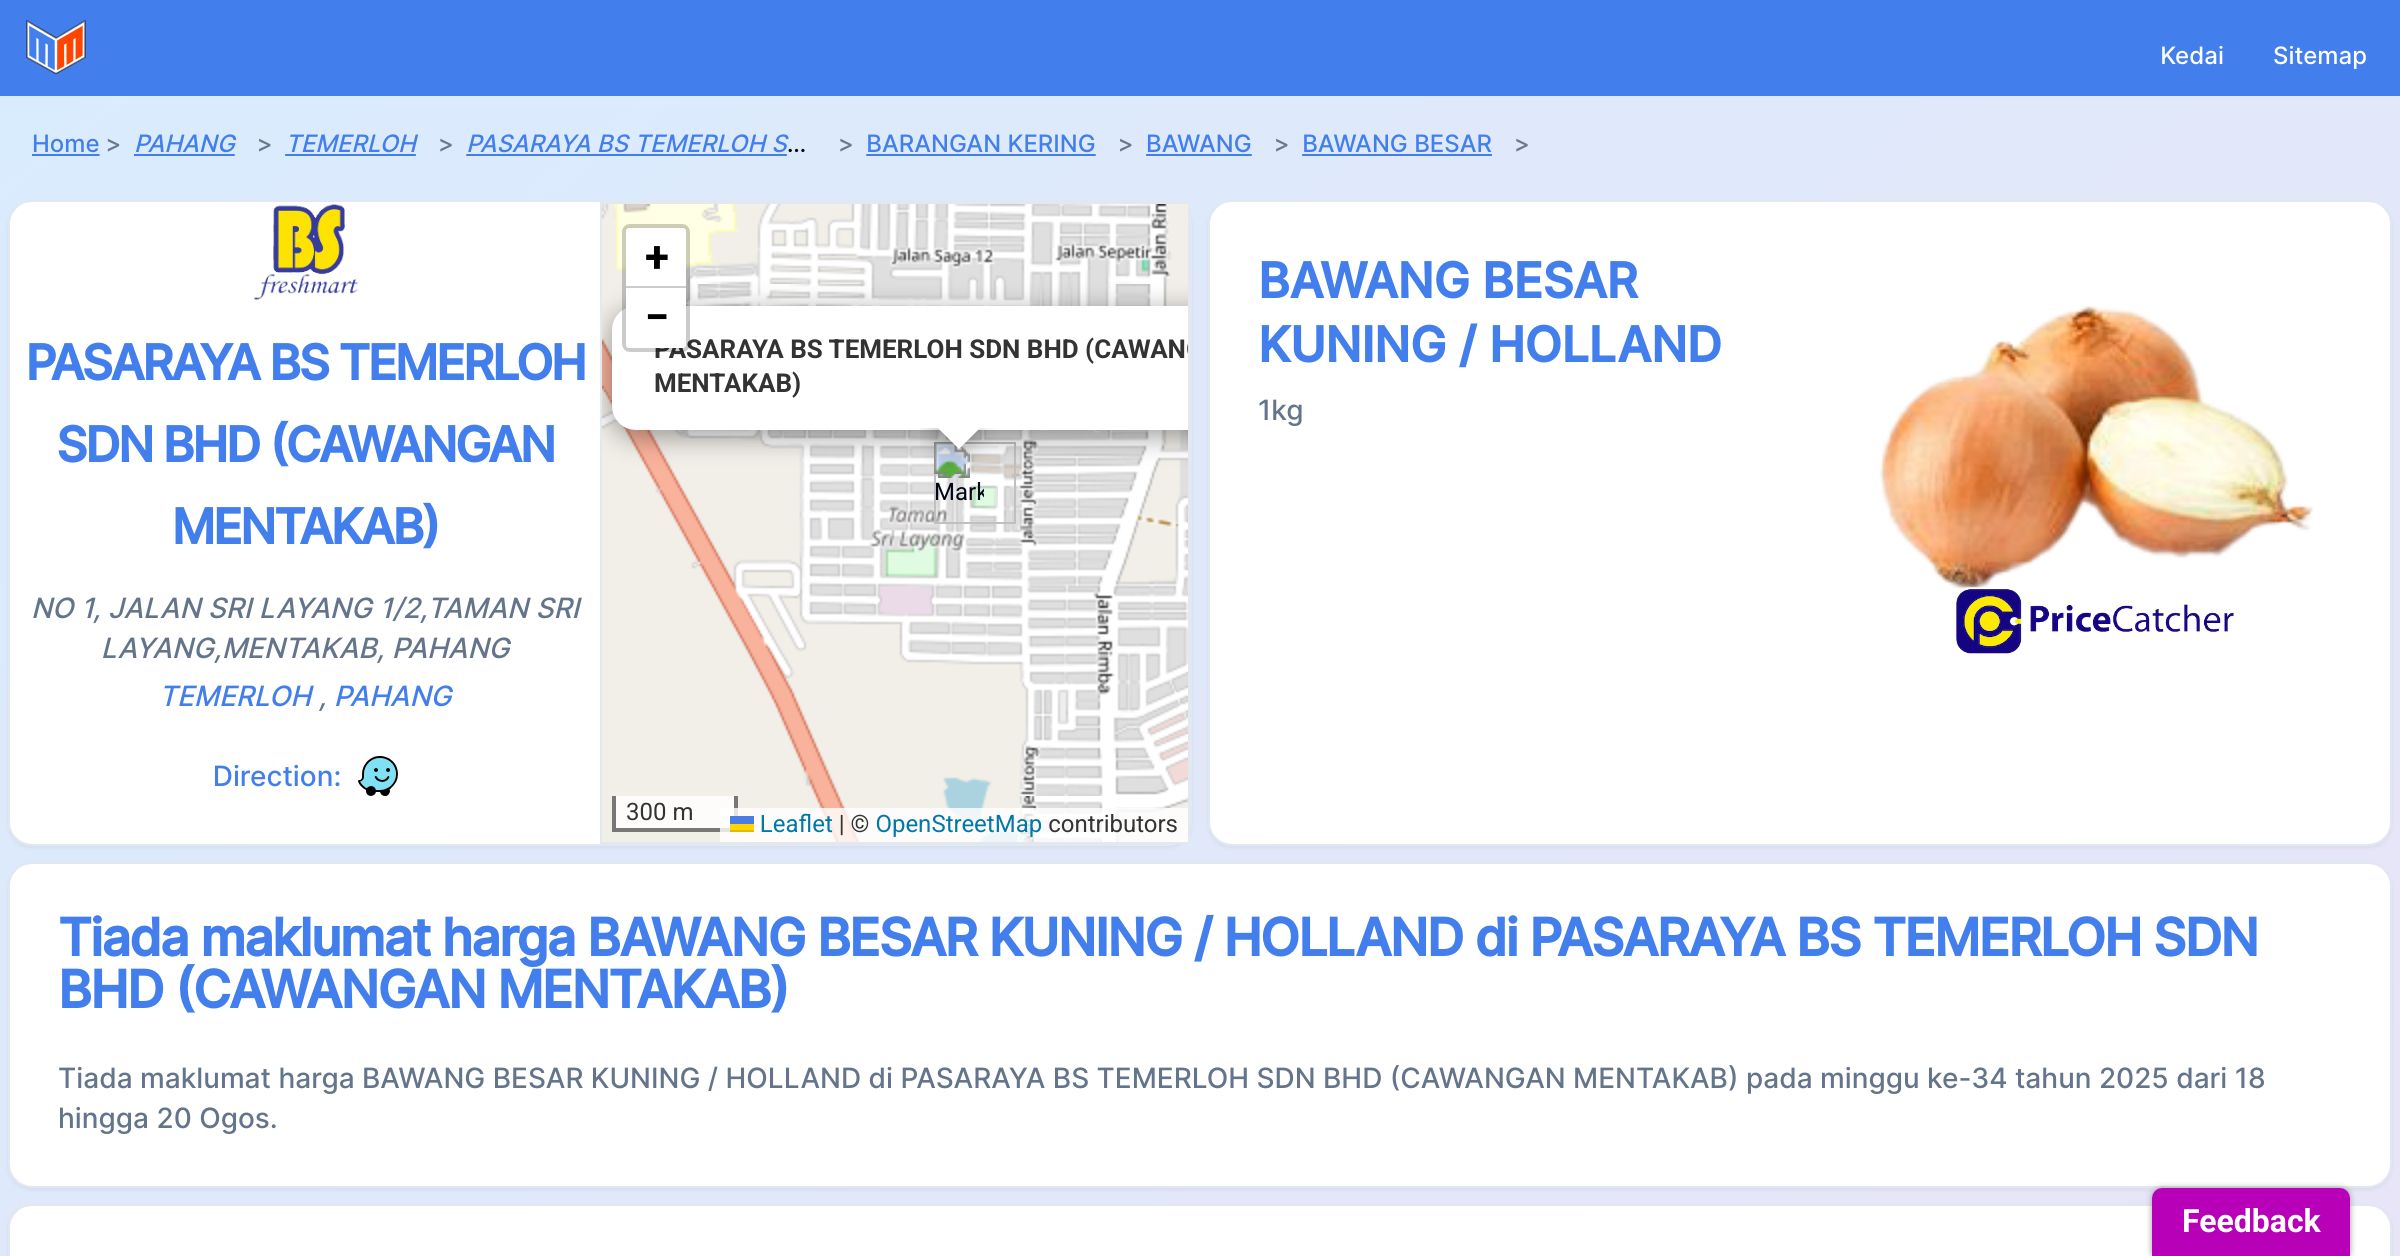Click the store address text NO 1, JALAN SRI LAYANG
Image resolution: width=2400 pixels, height=1256 pixels.
point(306,628)
